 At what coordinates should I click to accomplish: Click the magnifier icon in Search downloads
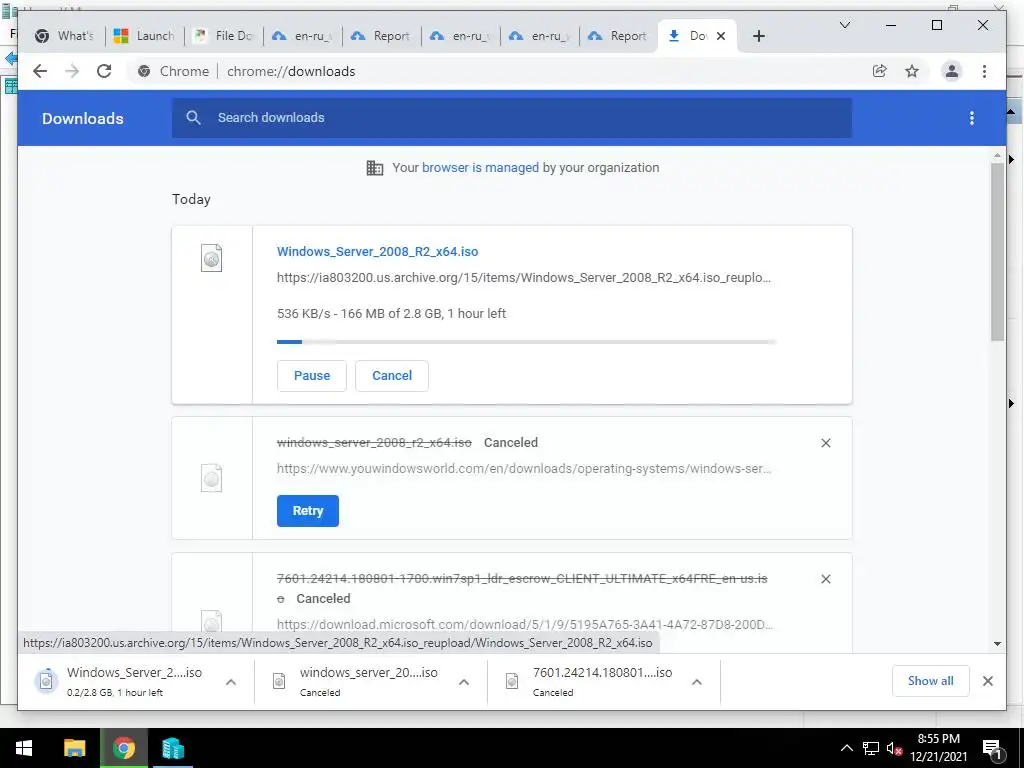coord(193,118)
